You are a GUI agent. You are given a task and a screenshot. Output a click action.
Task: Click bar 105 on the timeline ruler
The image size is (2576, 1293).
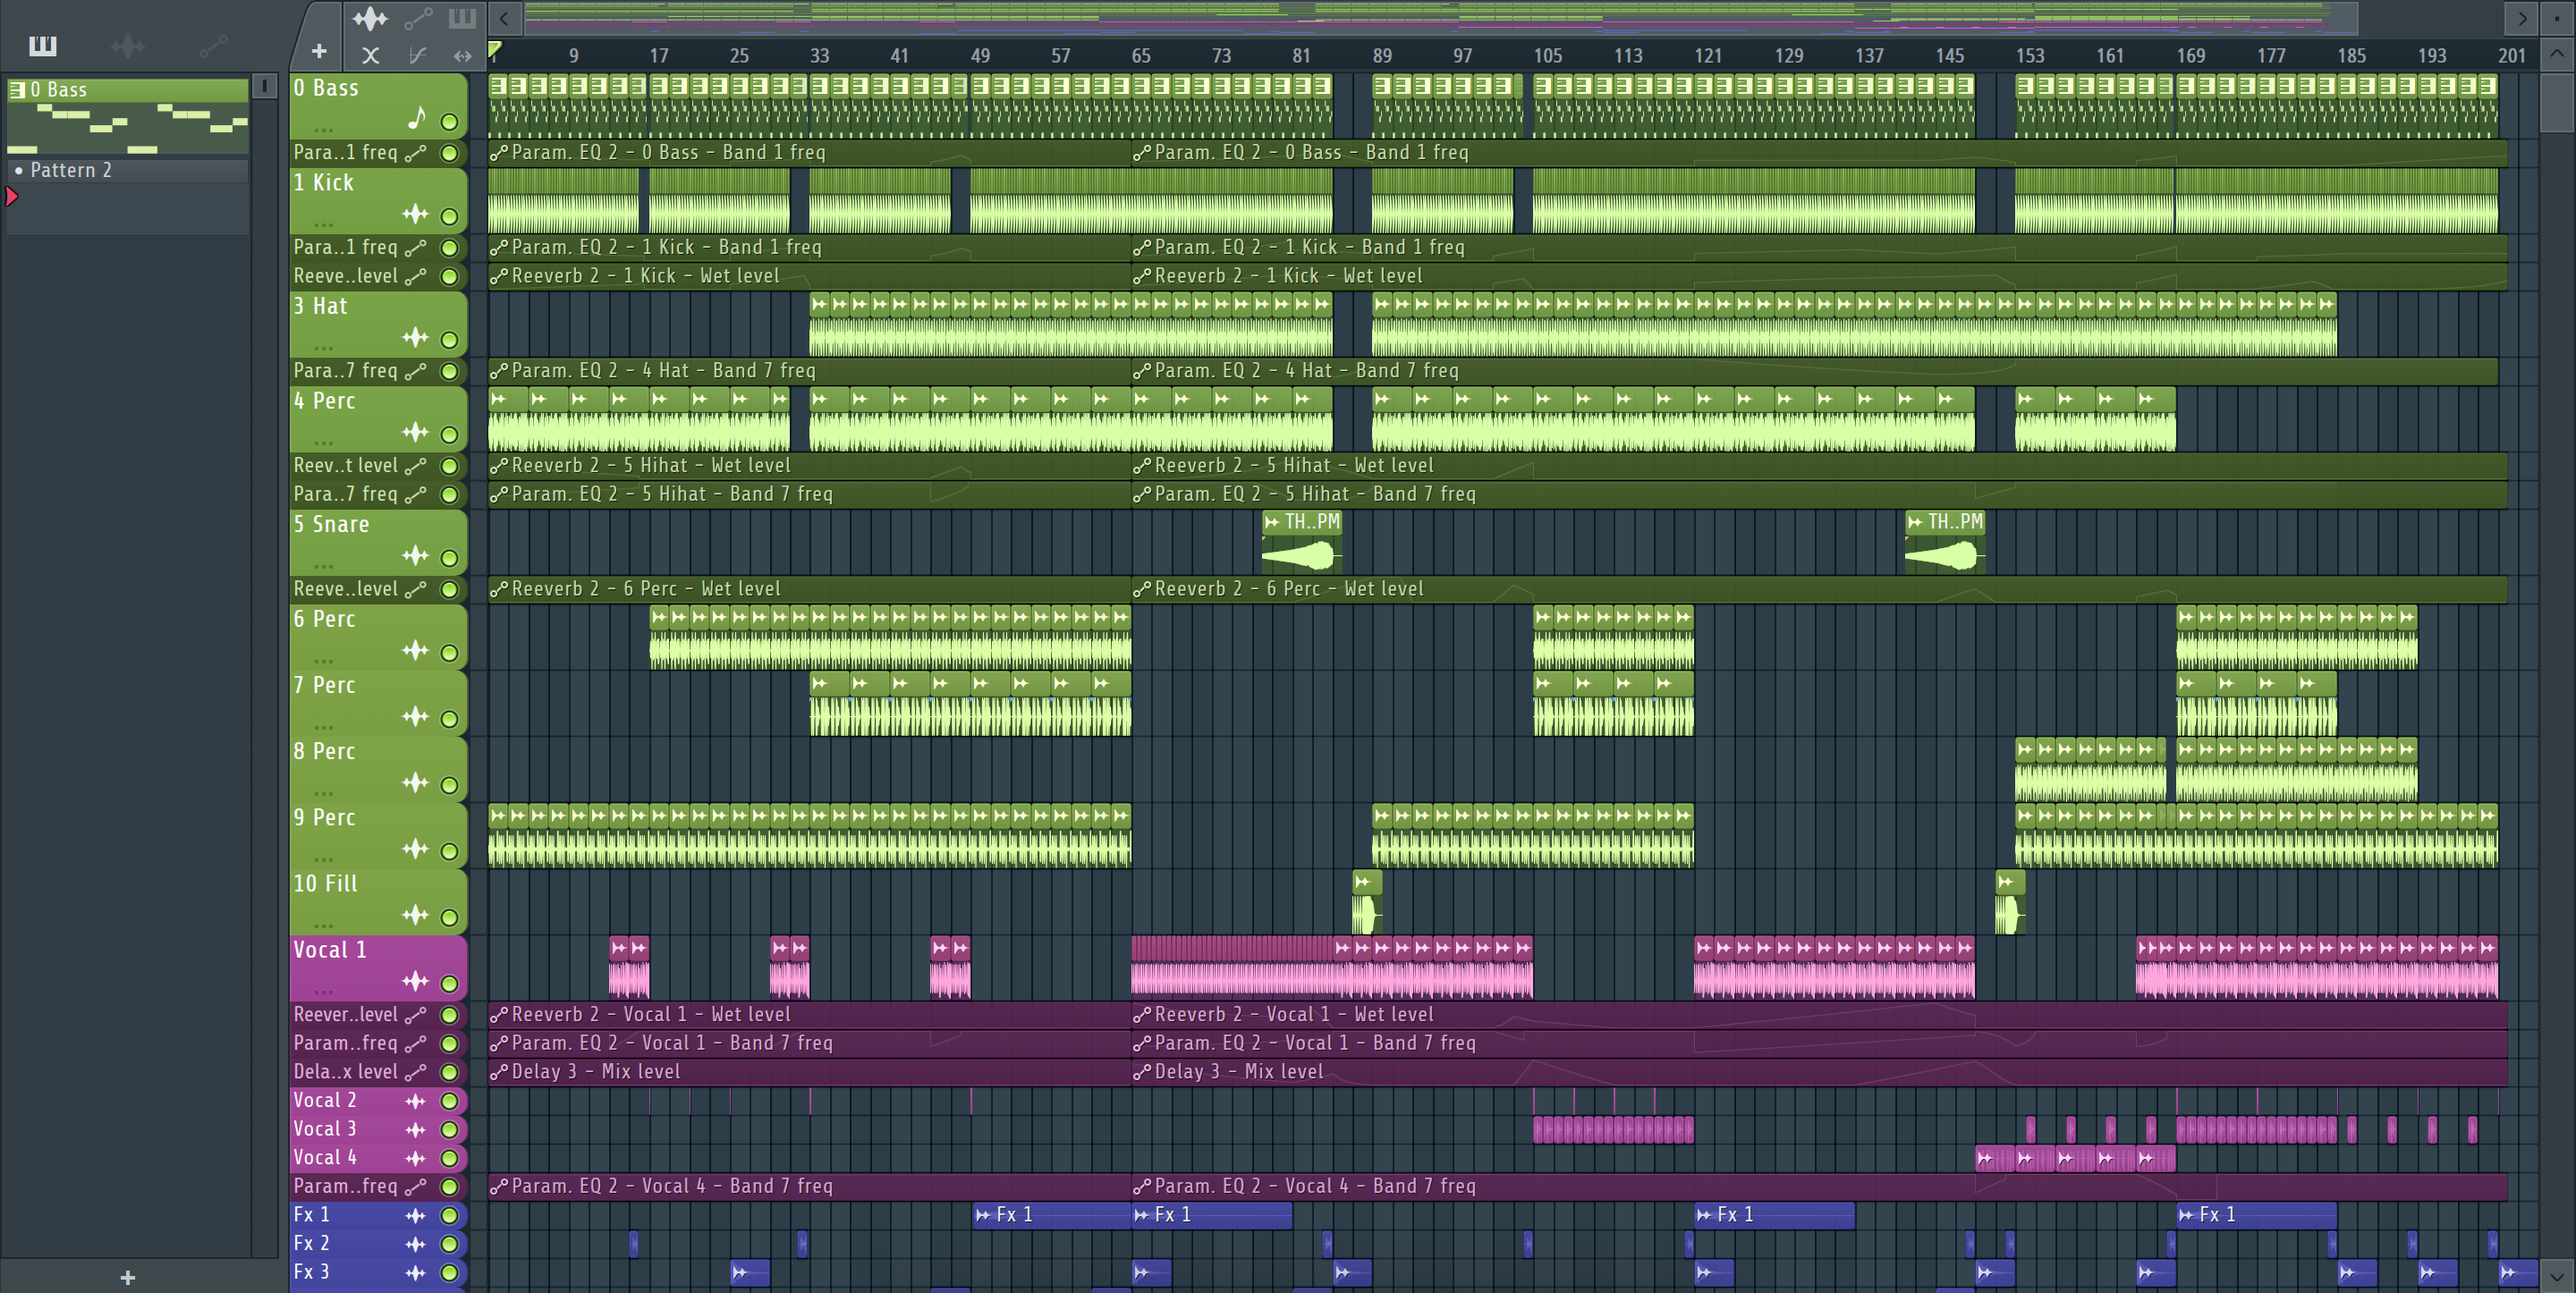click(x=1547, y=56)
